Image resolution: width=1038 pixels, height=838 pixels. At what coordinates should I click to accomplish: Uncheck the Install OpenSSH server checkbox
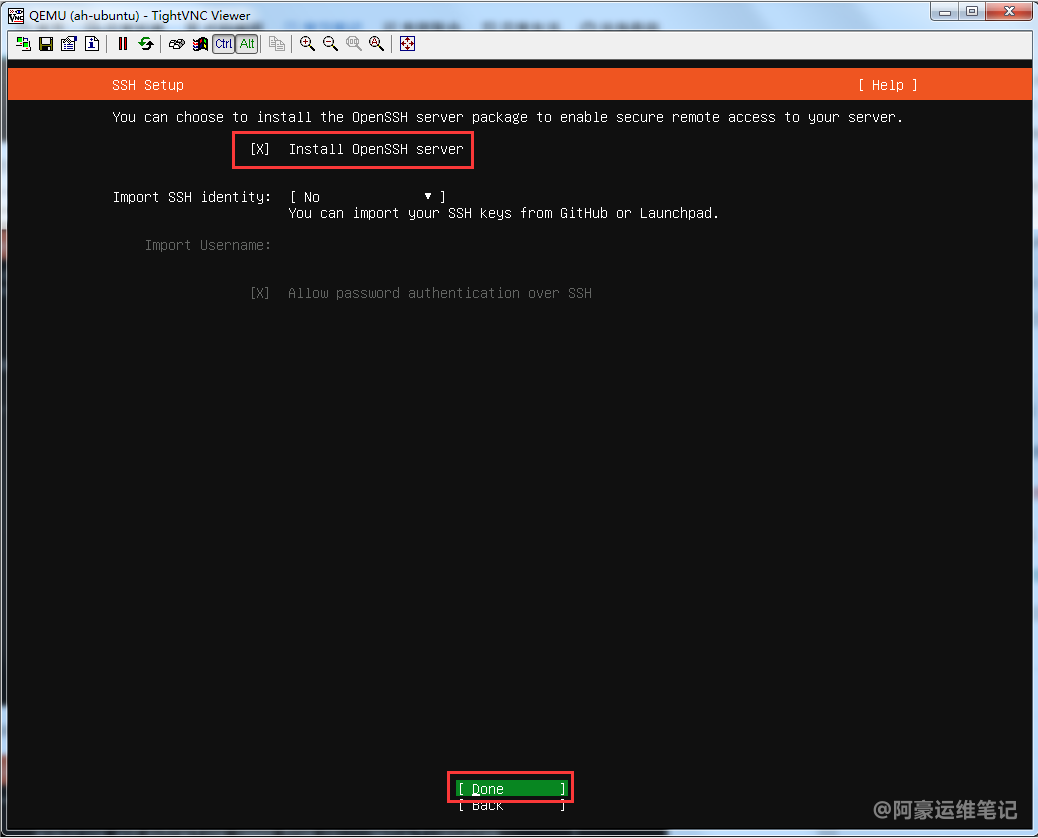pyautogui.click(x=260, y=149)
